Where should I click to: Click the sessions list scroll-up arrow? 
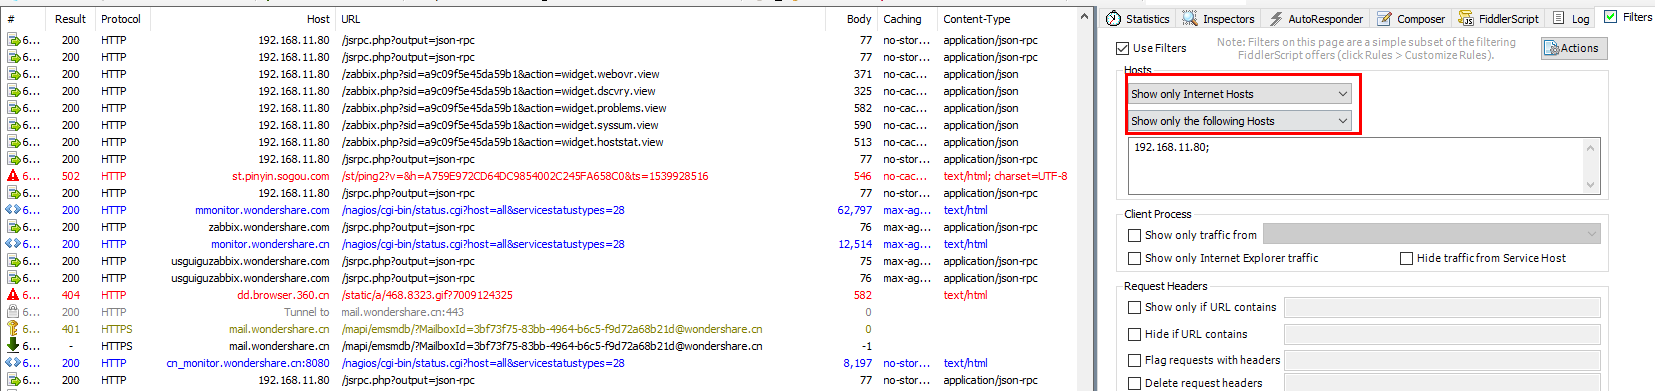[x=1084, y=17]
